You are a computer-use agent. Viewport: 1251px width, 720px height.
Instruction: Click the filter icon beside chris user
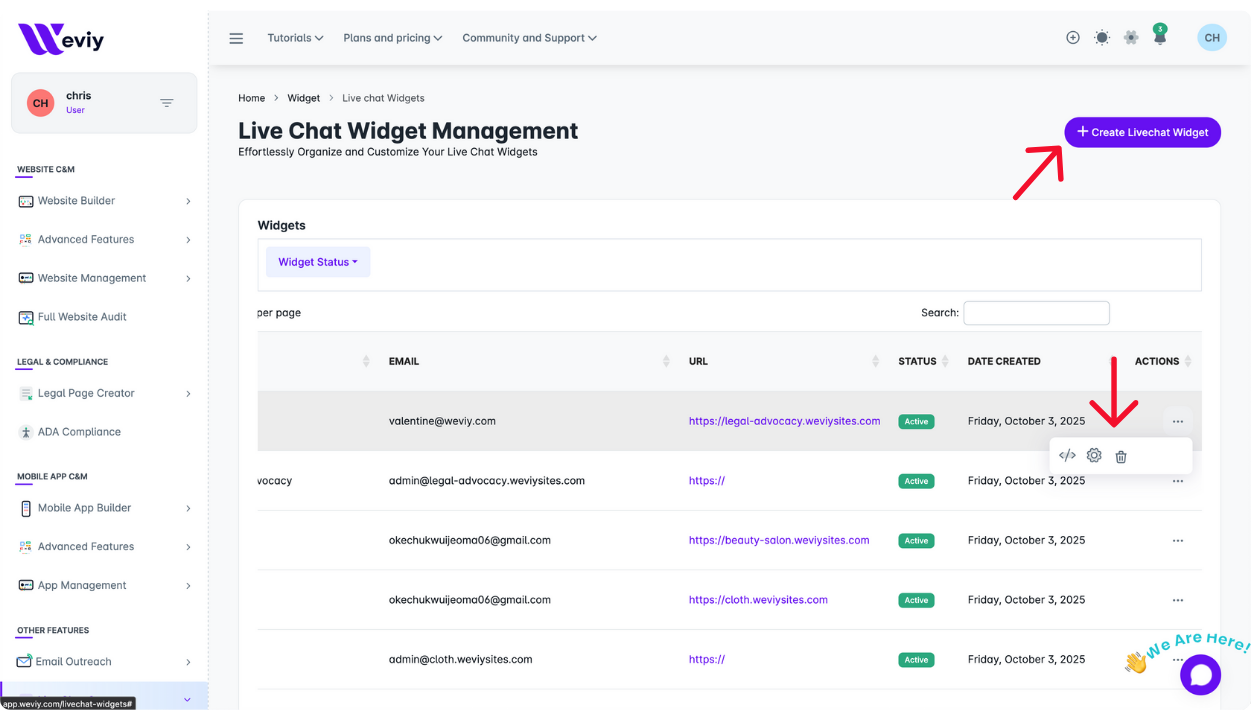point(167,103)
